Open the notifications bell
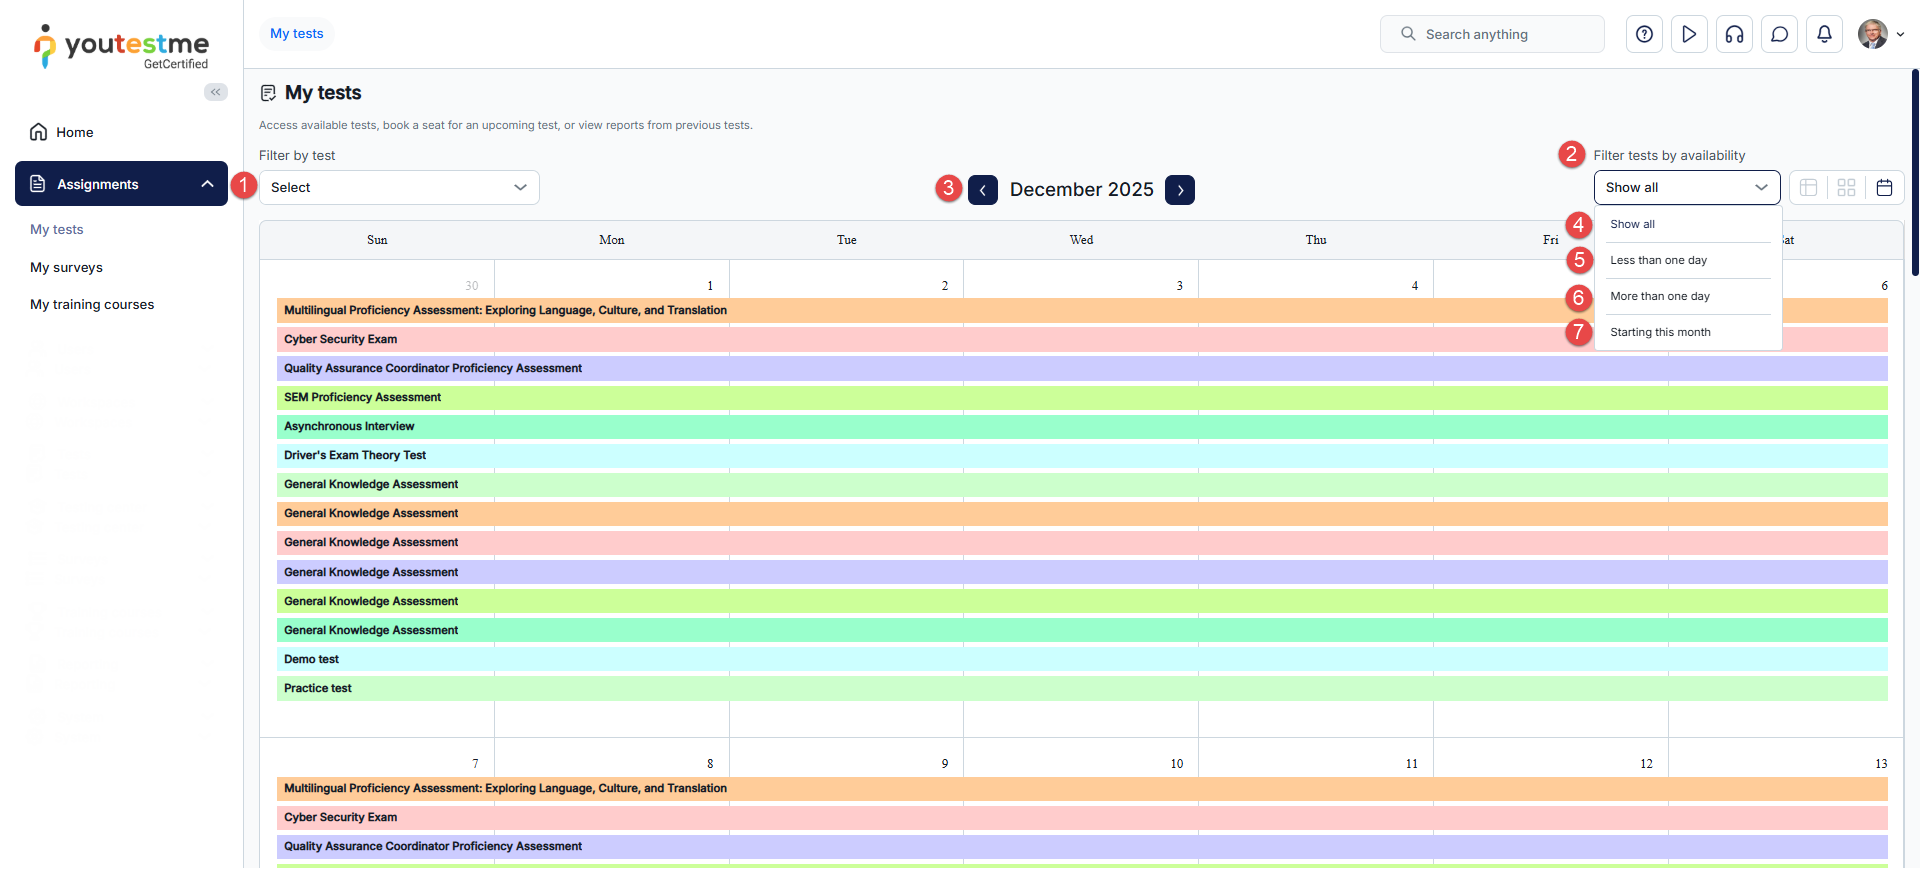This screenshot has width=1920, height=869. (1824, 34)
